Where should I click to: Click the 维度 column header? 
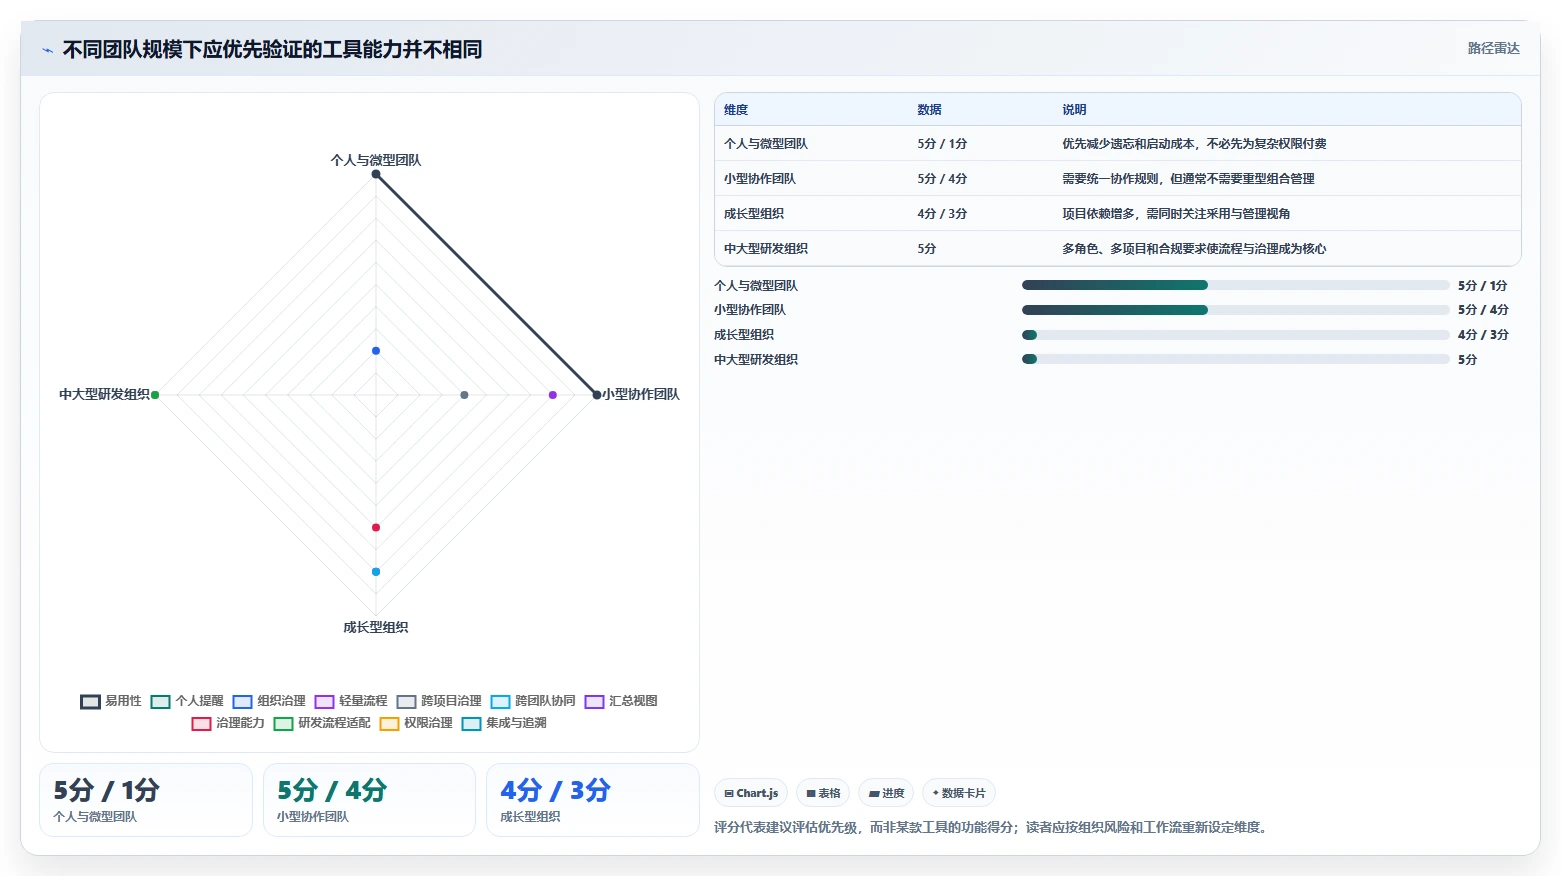tap(736, 110)
